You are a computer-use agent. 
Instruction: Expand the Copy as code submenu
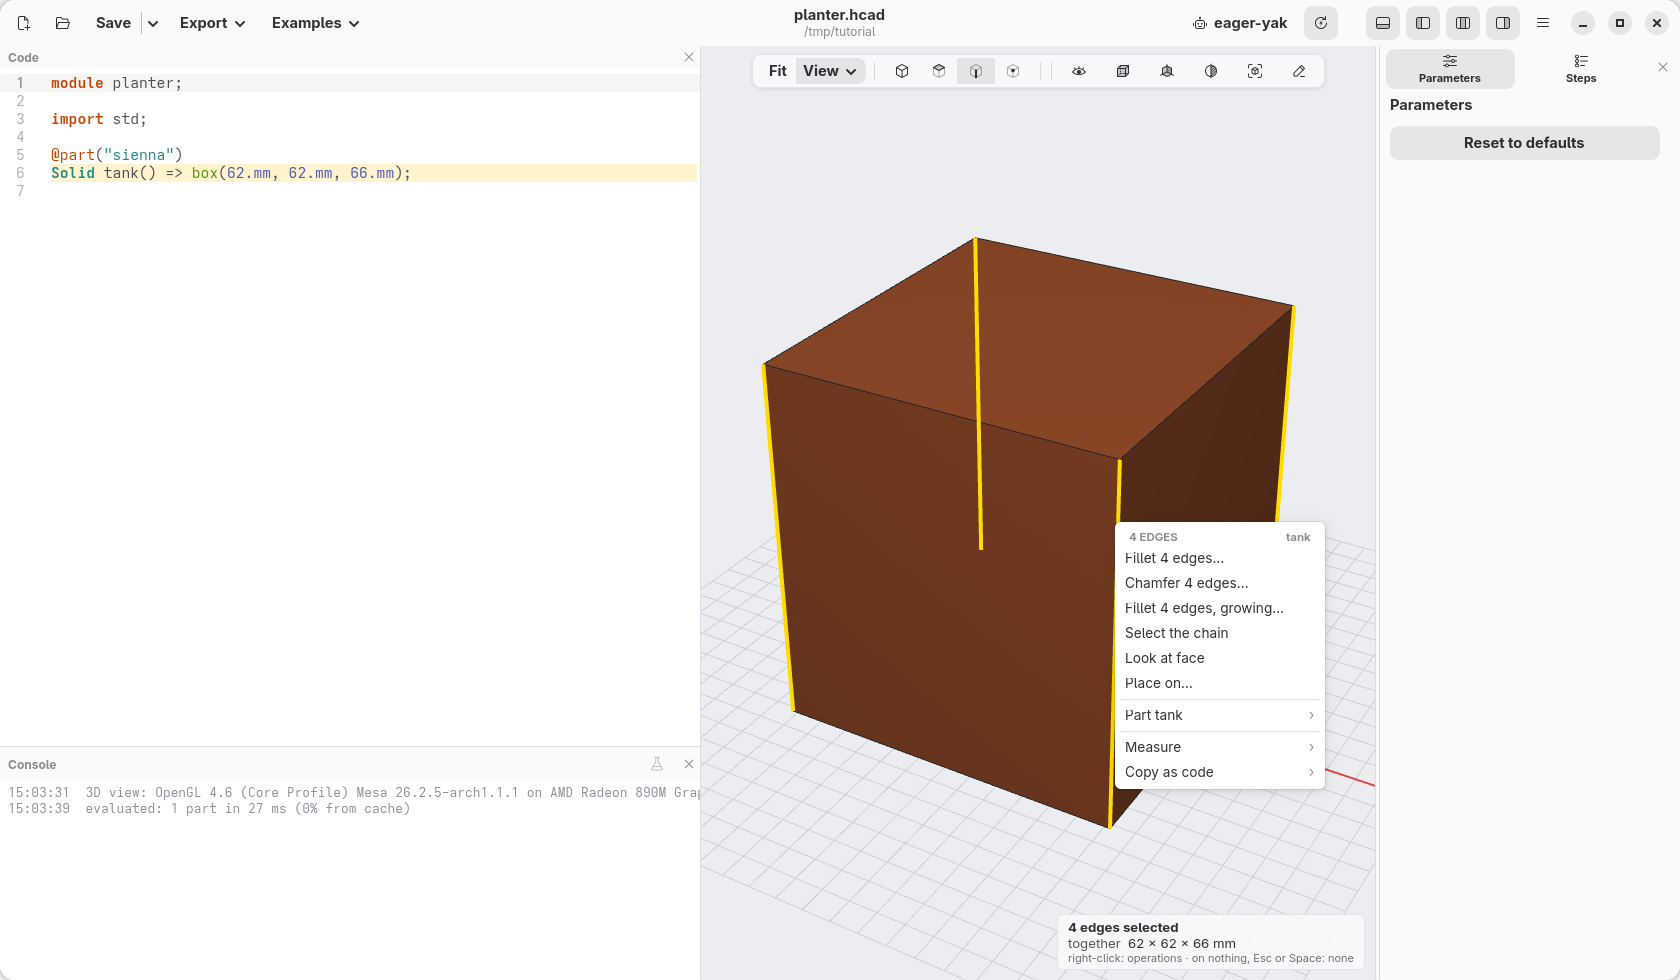(x=1220, y=772)
